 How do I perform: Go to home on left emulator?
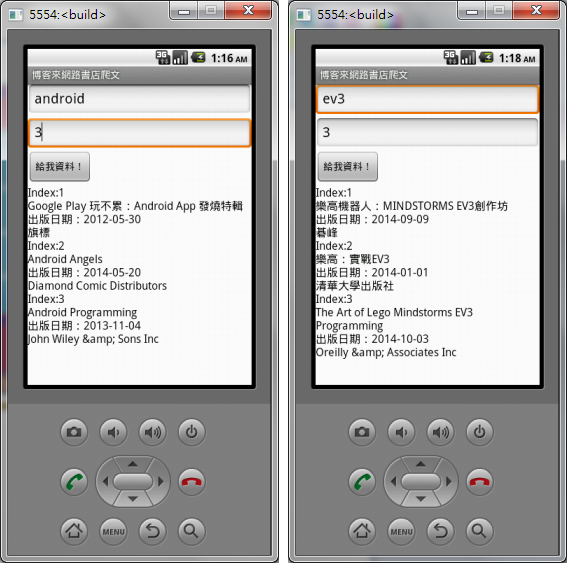(x=74, y=531)
